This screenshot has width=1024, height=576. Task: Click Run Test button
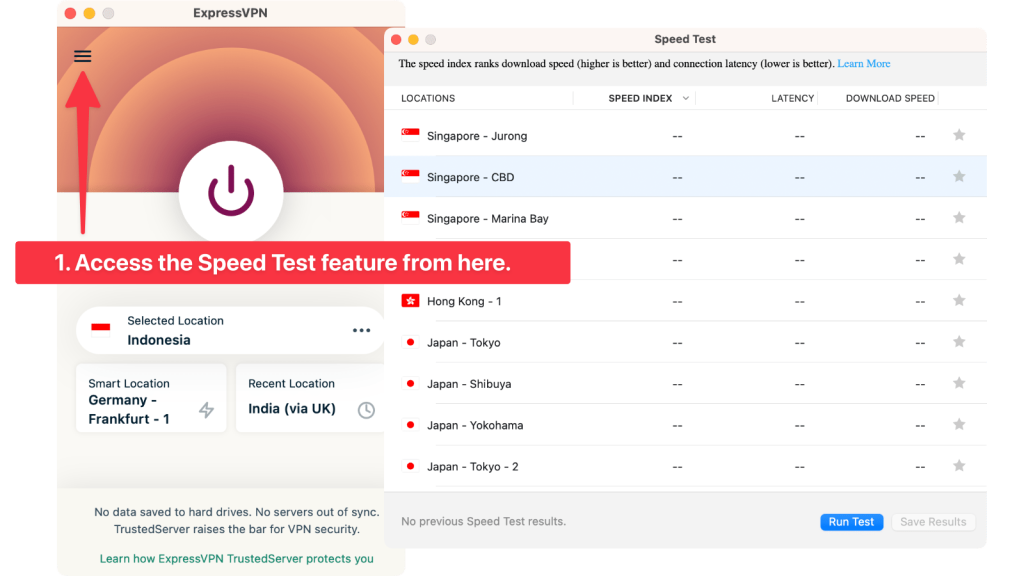pyautogui.click(x=851, y=522)
